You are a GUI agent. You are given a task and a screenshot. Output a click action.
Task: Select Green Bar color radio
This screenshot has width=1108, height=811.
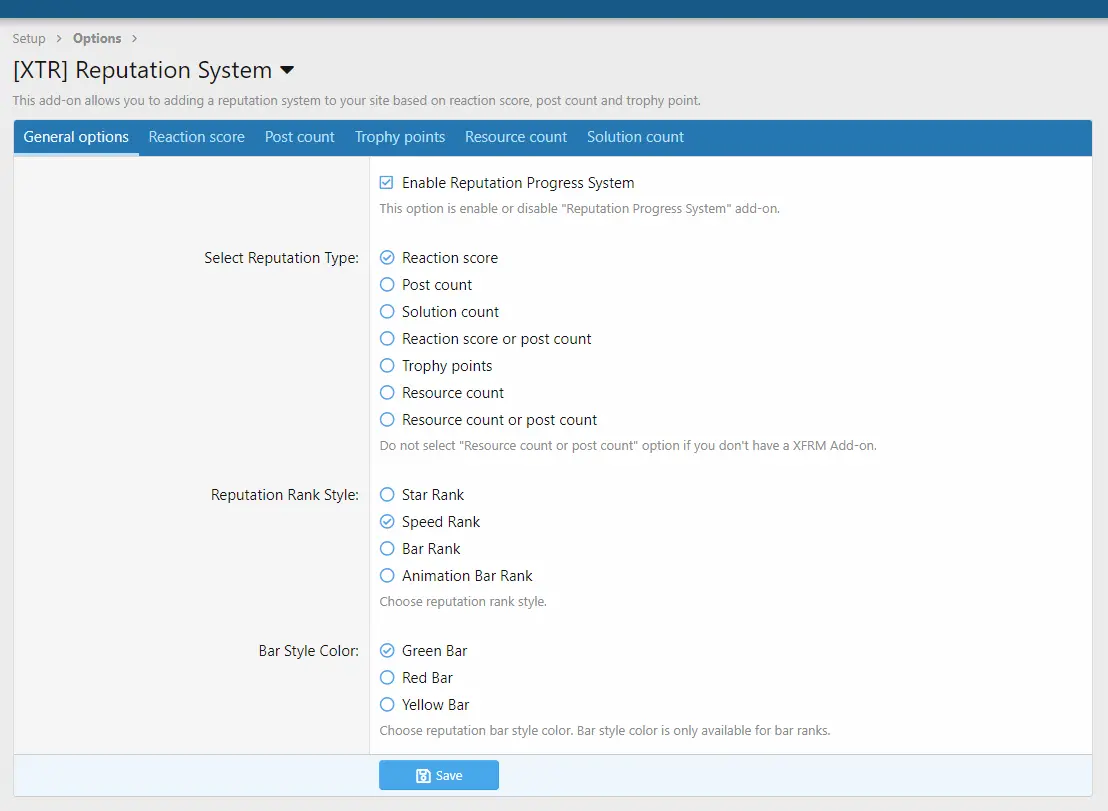pos(387,651)
